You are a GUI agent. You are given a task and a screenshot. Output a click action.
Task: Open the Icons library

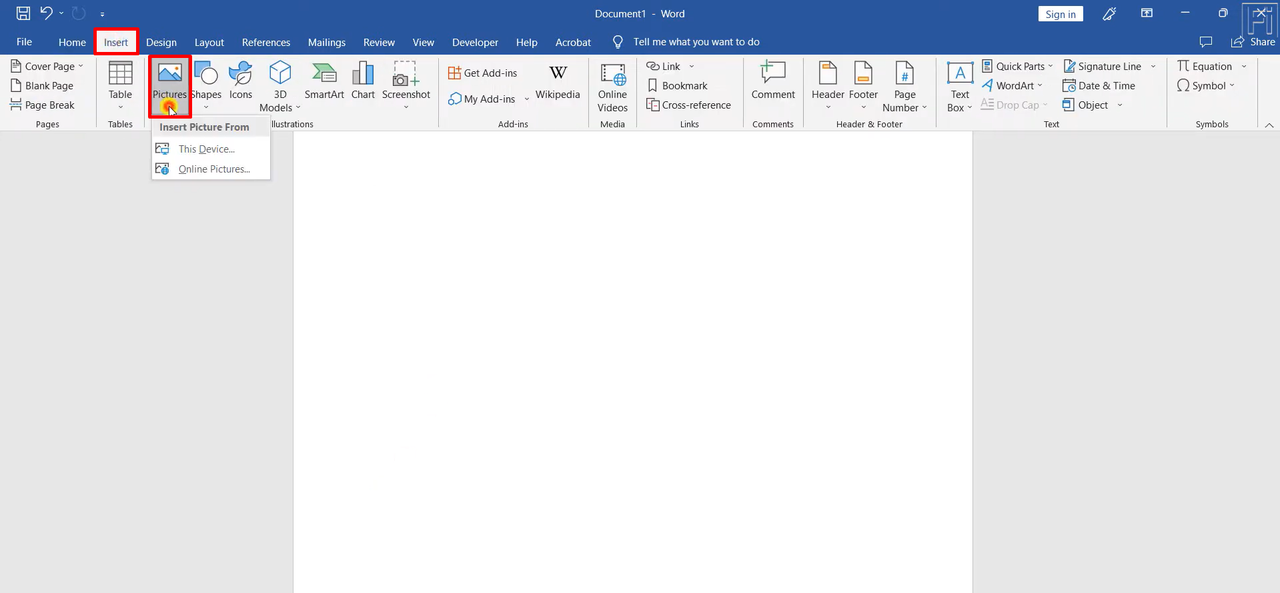[241, 81]
